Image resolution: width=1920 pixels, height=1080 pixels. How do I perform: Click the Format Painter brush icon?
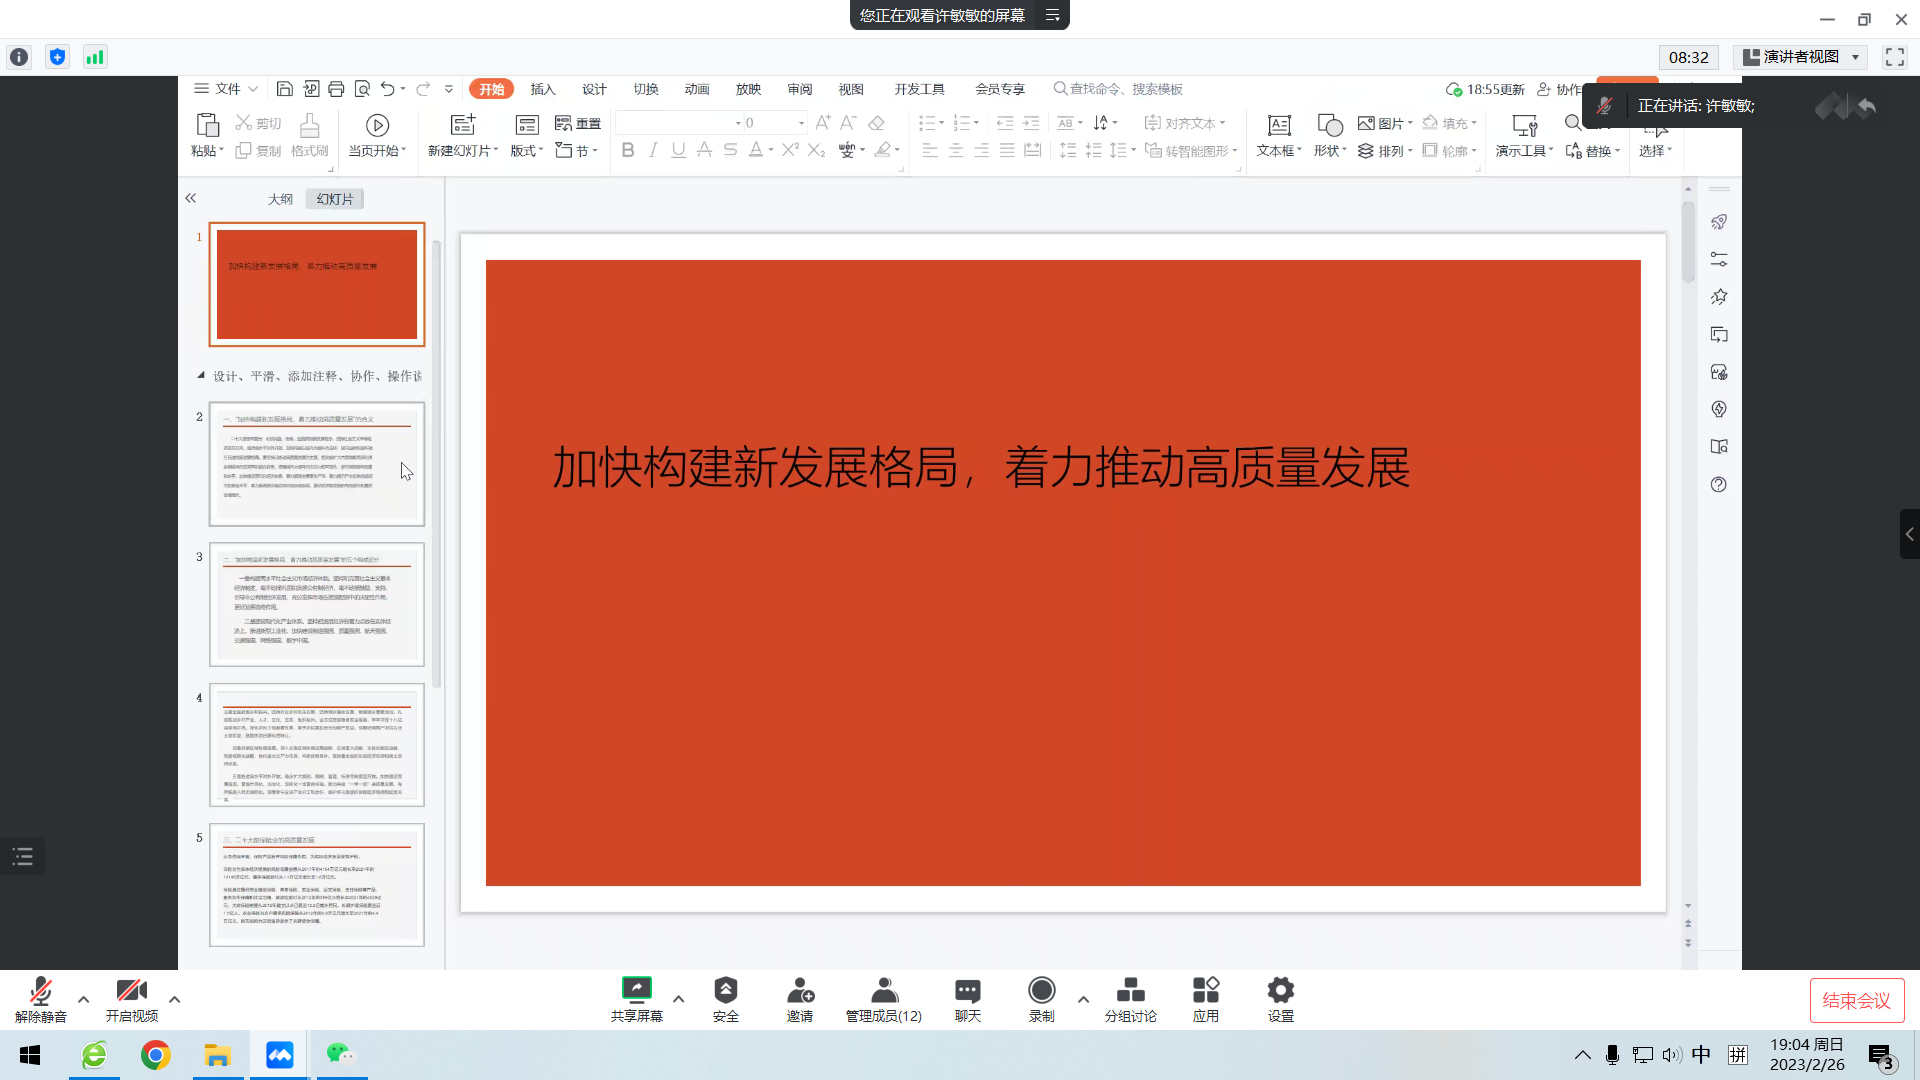[310, 125]
